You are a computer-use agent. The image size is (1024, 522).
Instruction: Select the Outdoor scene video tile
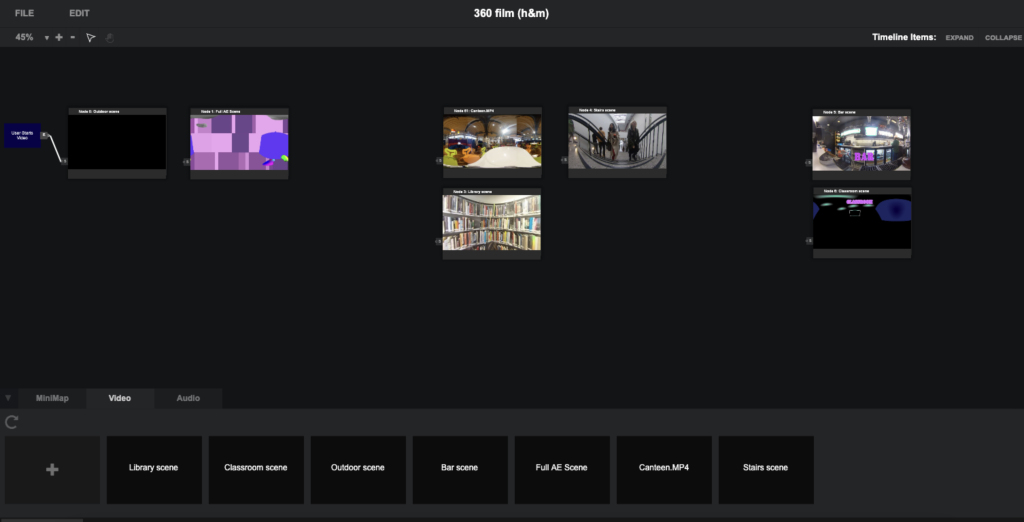[358, 470]
